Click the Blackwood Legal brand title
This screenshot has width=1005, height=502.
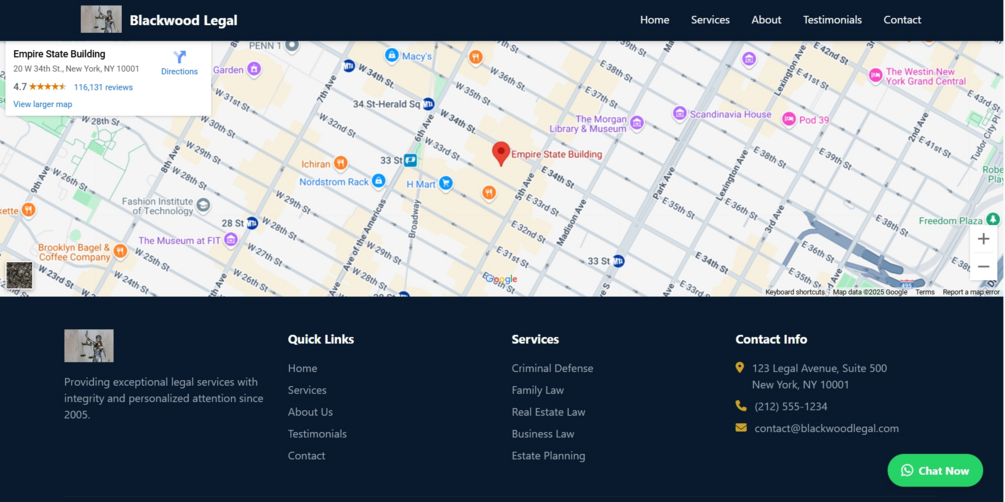tap(183, 20)
